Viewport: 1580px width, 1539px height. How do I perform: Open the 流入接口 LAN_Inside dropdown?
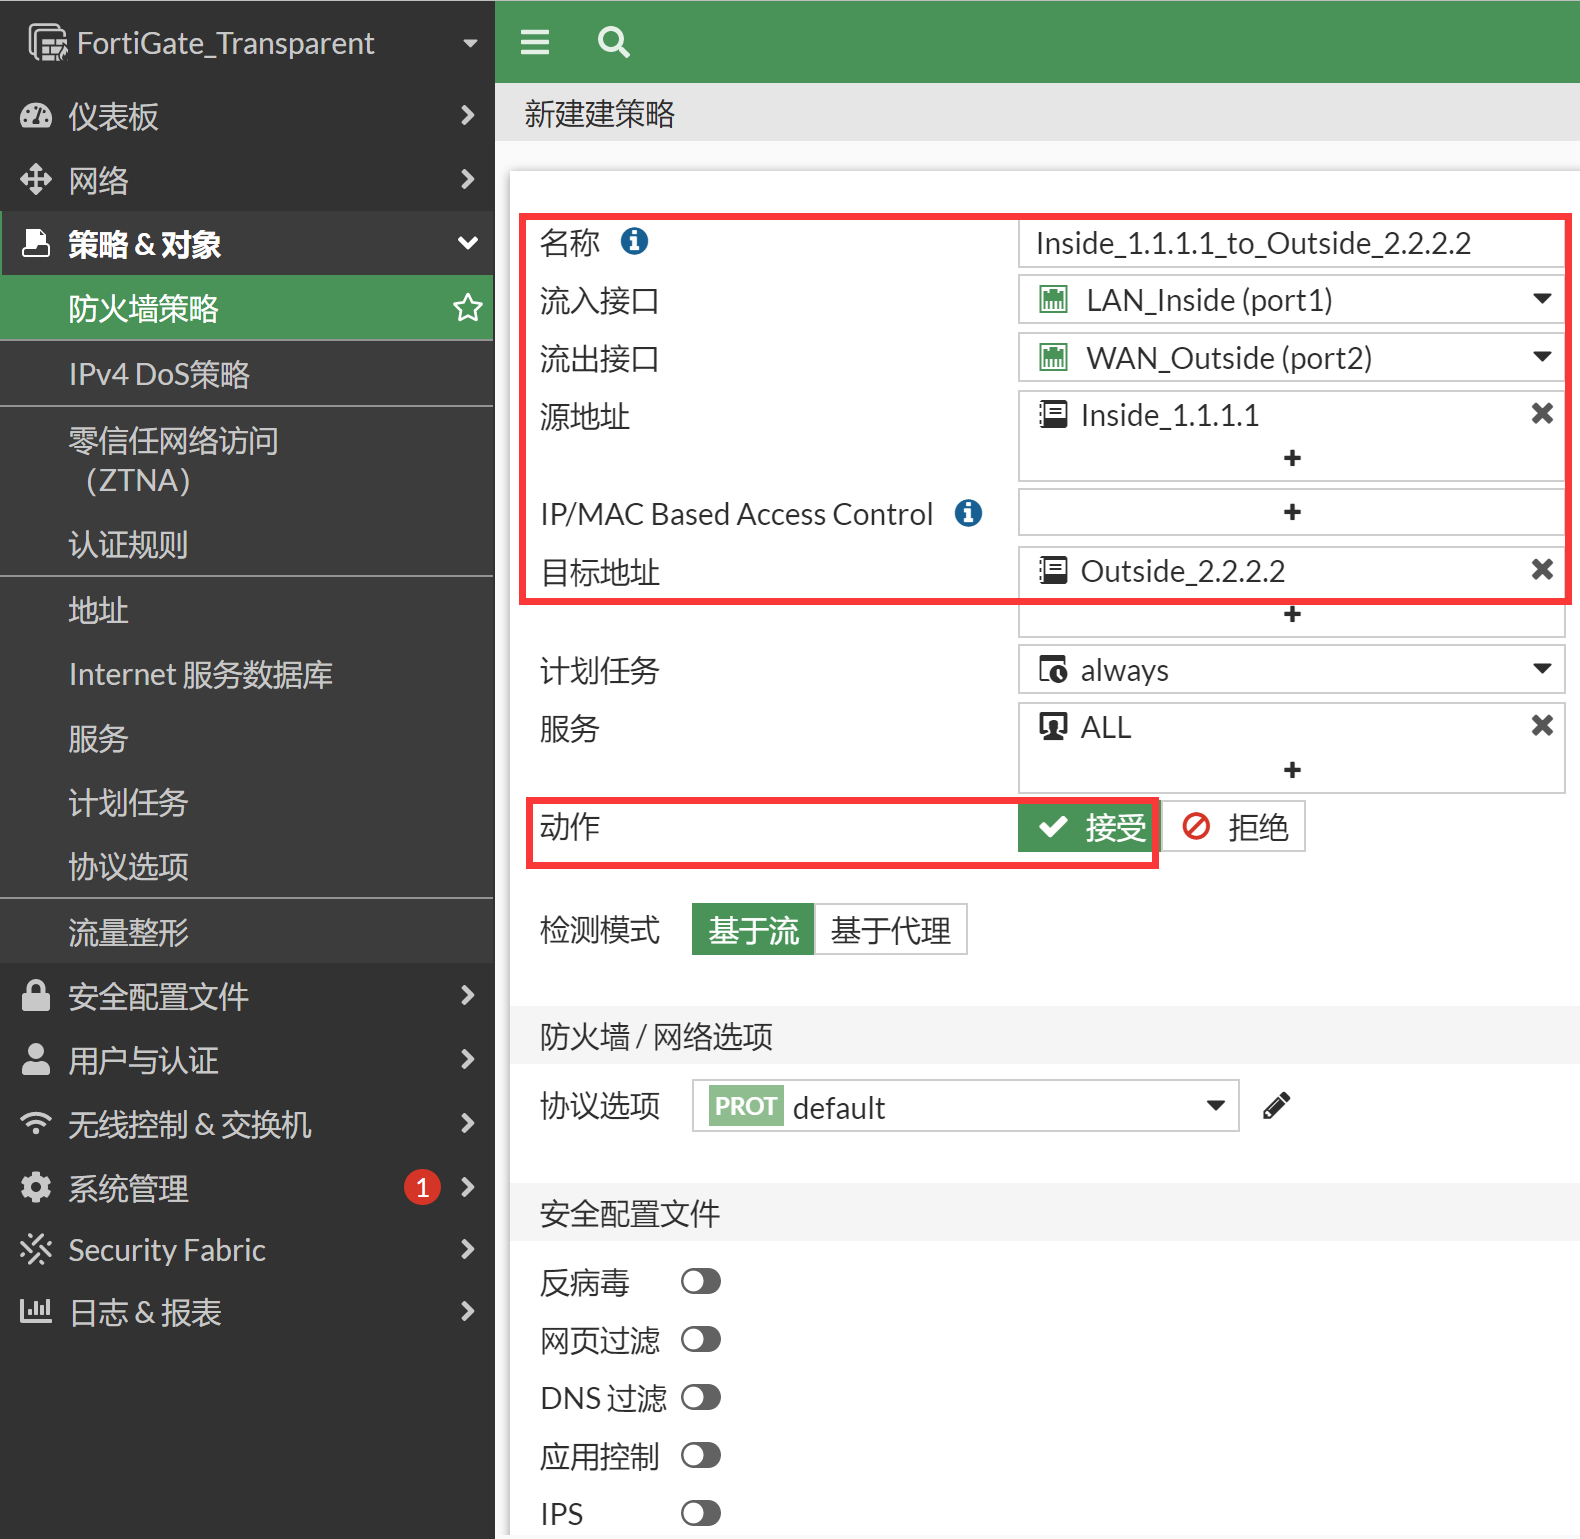pyautogui.click(x=1290, y=300)
